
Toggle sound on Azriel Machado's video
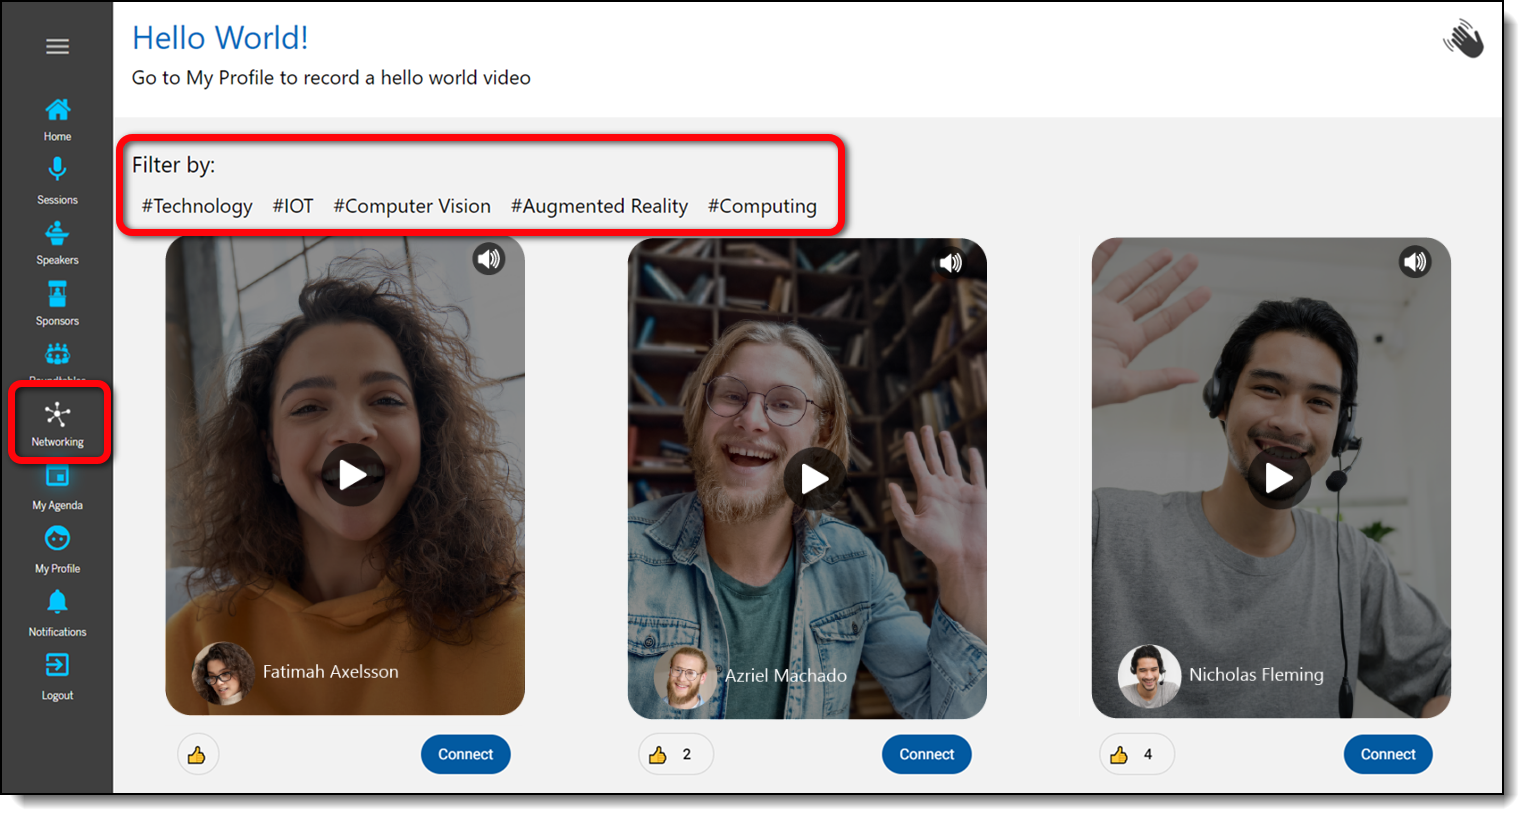(950, 262)
